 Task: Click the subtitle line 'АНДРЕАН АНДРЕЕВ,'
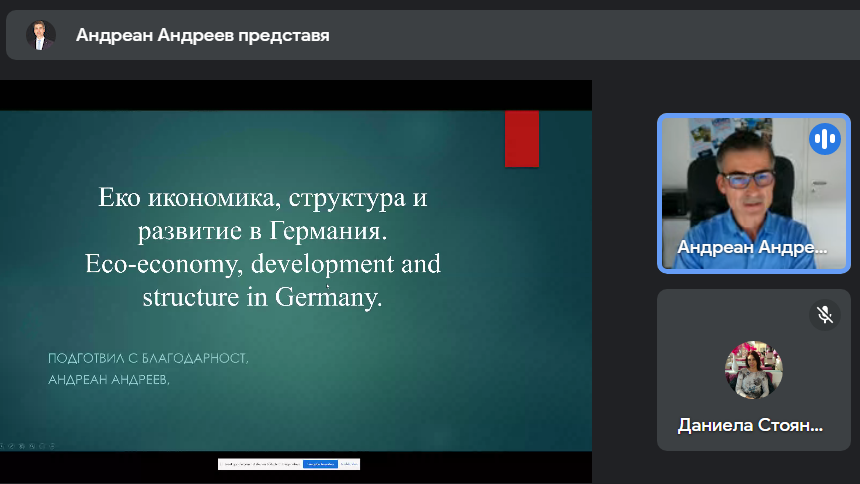tap(109, 380)
